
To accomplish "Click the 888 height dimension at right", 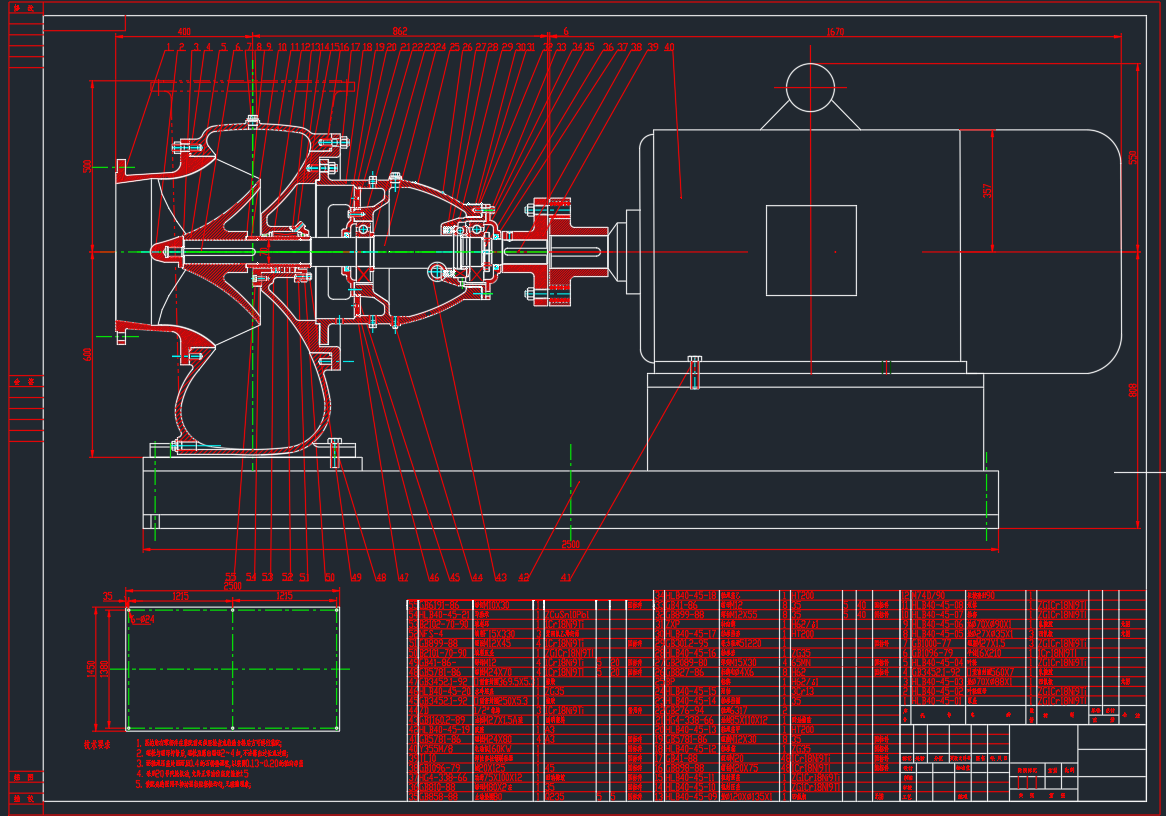I will tap(1133, 390).
